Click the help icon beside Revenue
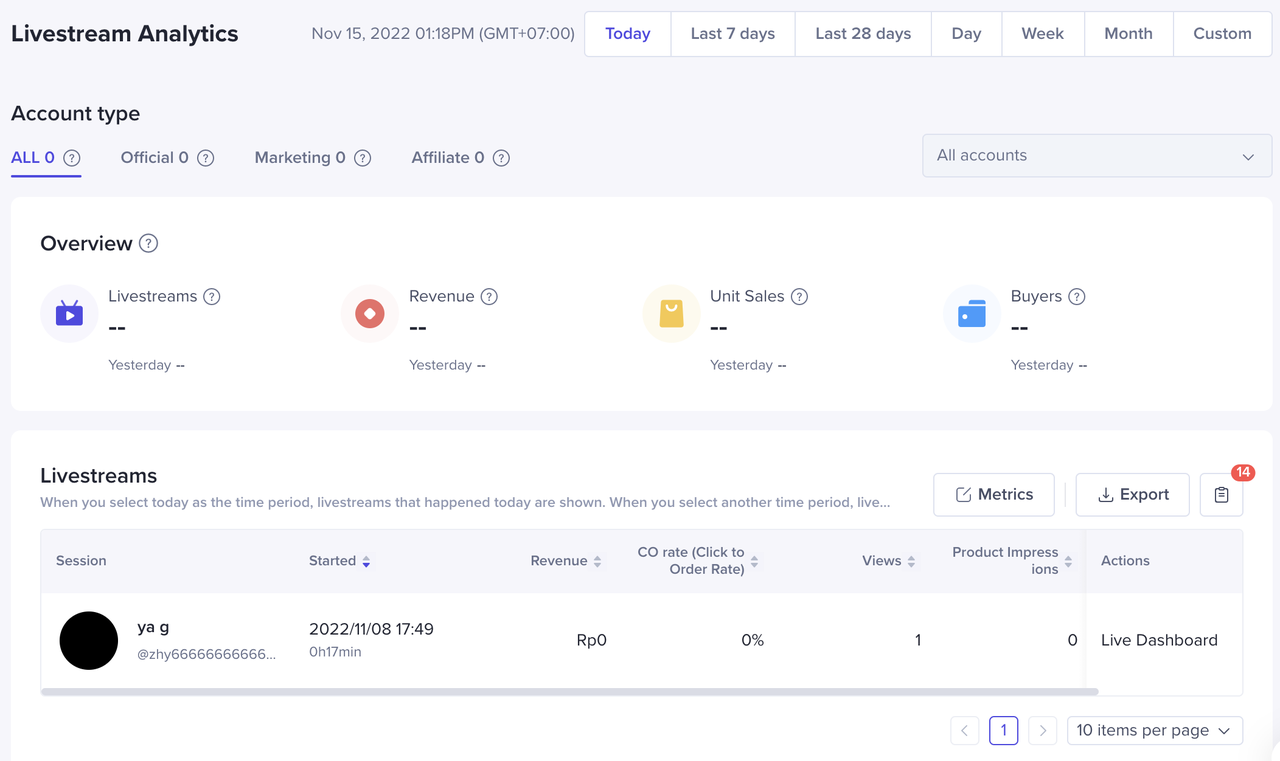Viewport: 1280px width, 761px height. [x=489, y=296]
